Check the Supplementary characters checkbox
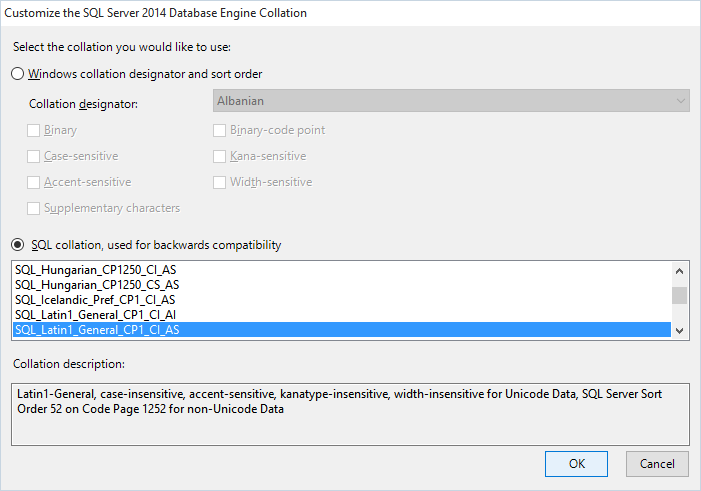 coord(34,208)
